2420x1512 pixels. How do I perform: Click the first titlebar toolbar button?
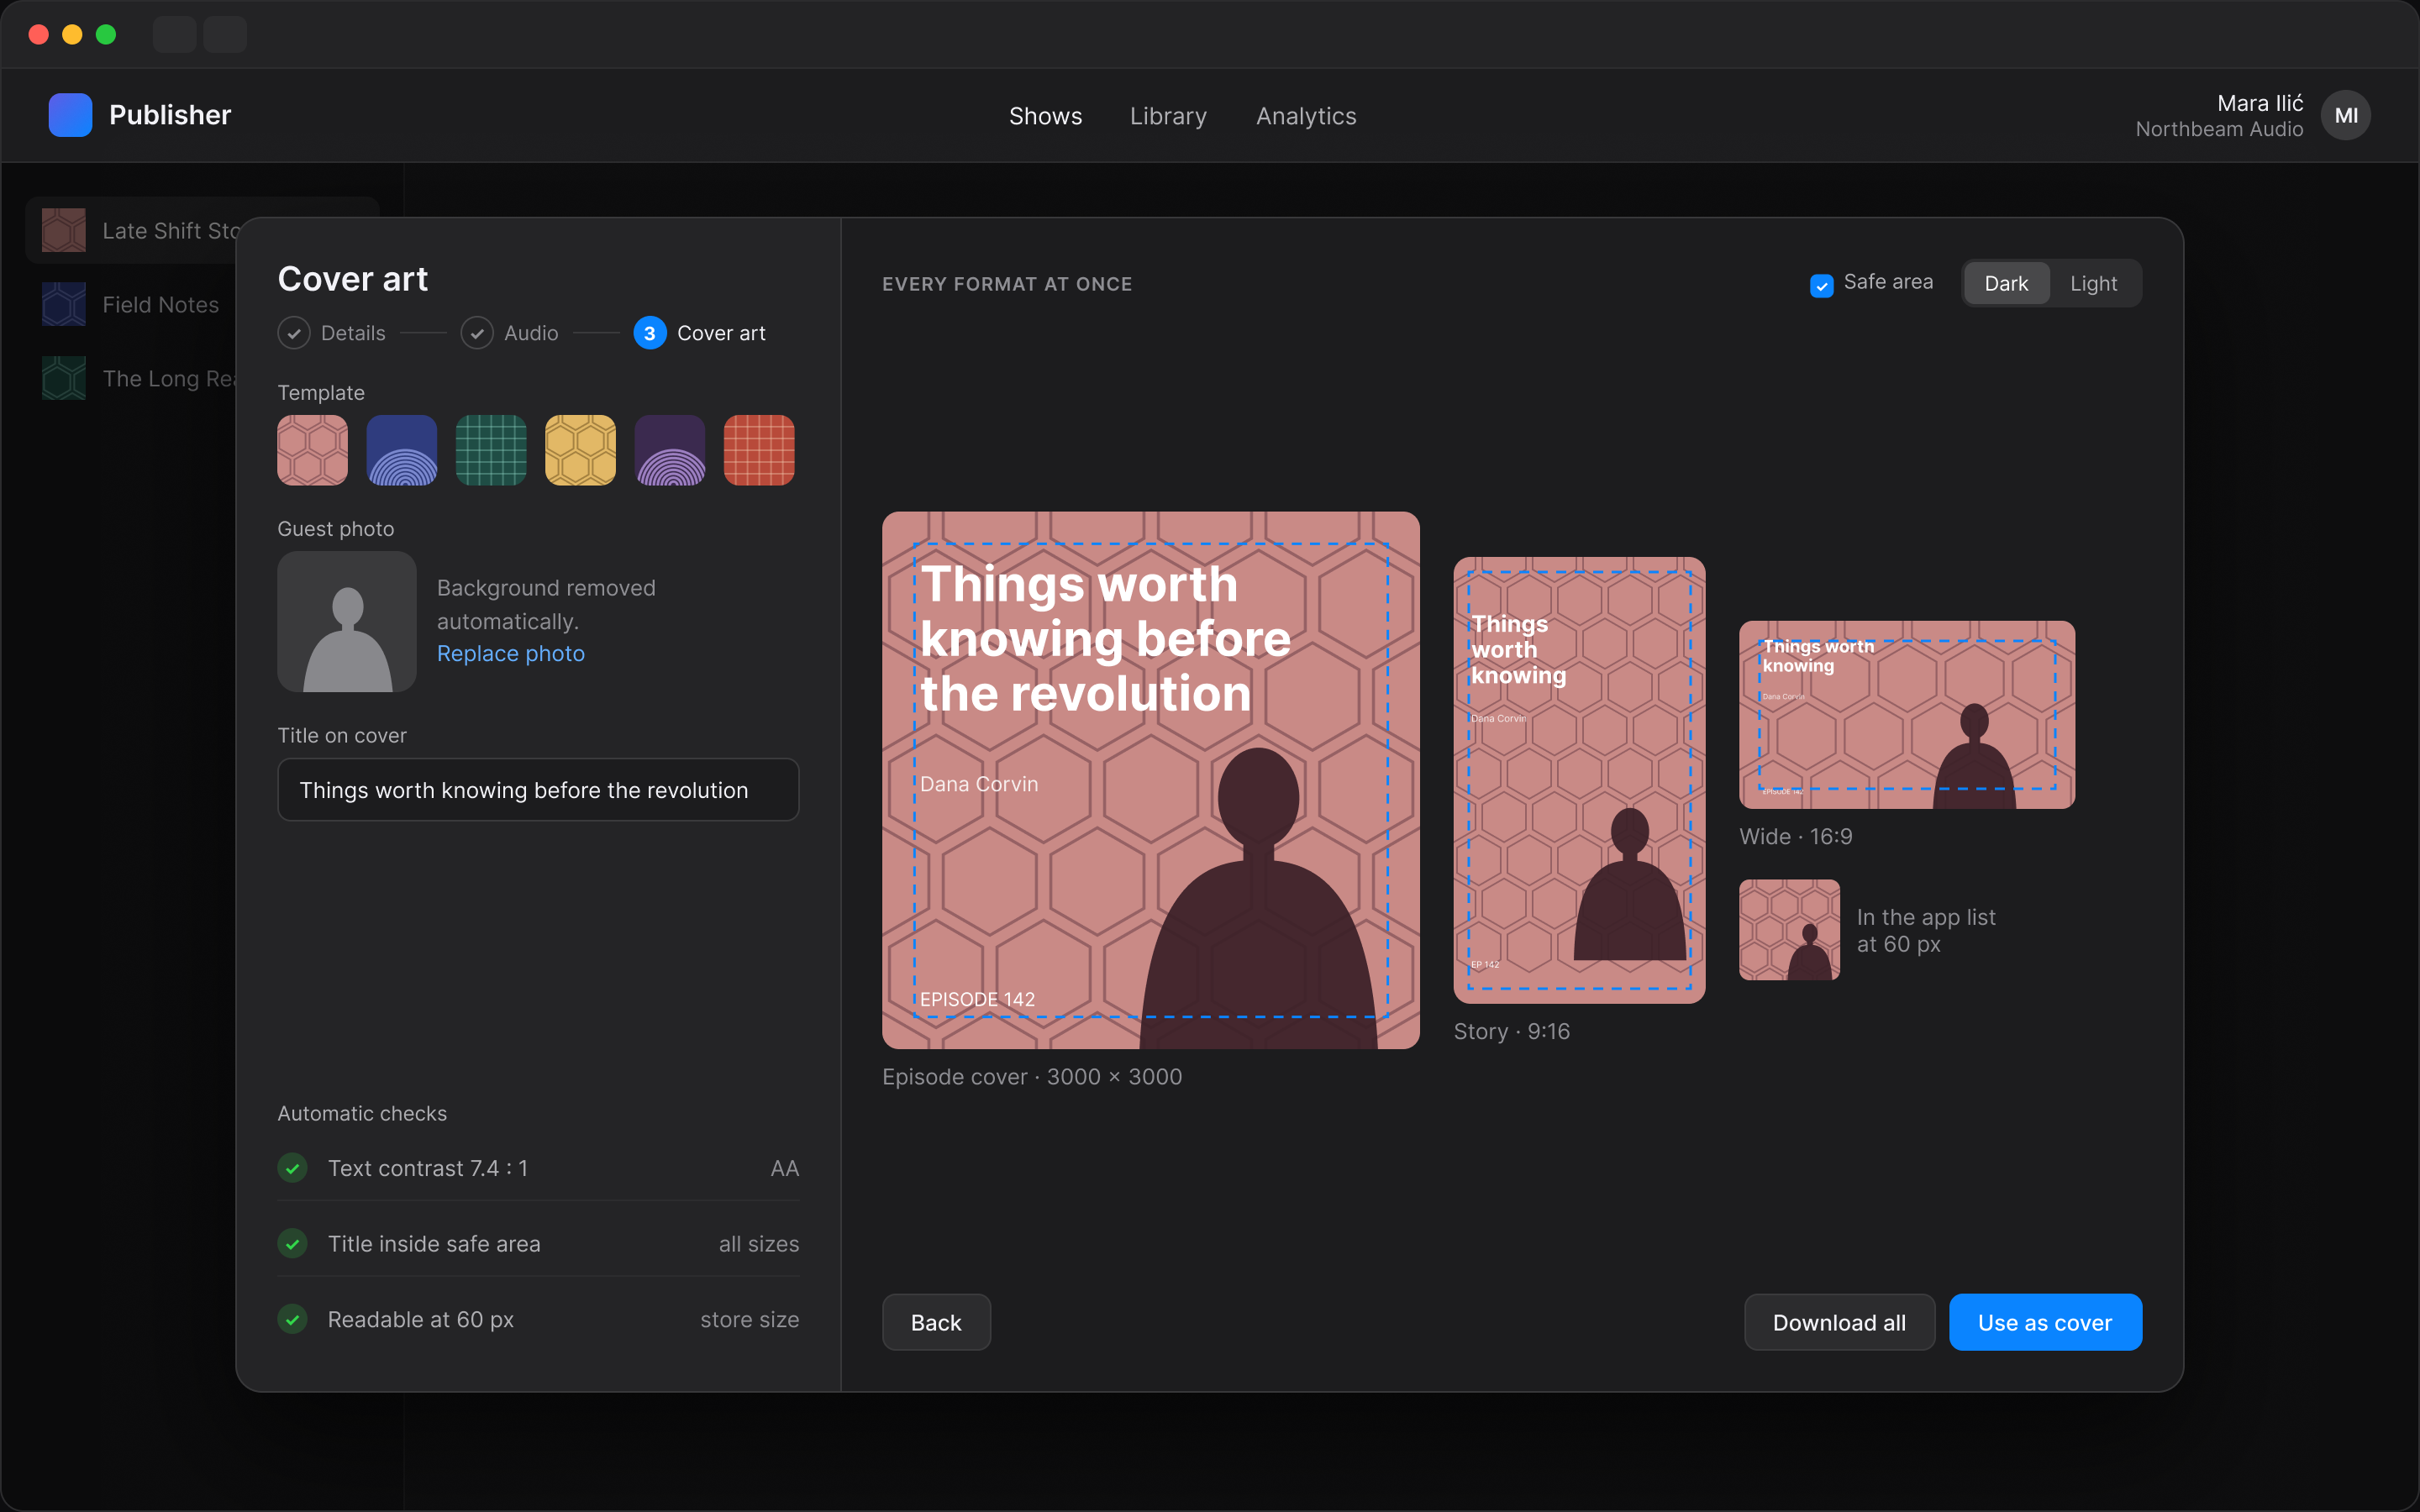click(174, 34)
